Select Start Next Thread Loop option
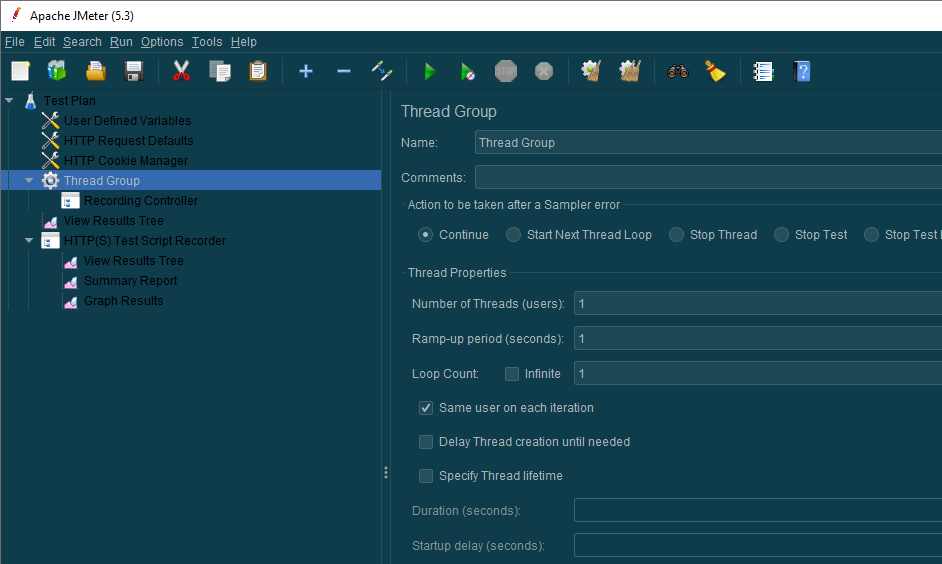 [513, 234]
